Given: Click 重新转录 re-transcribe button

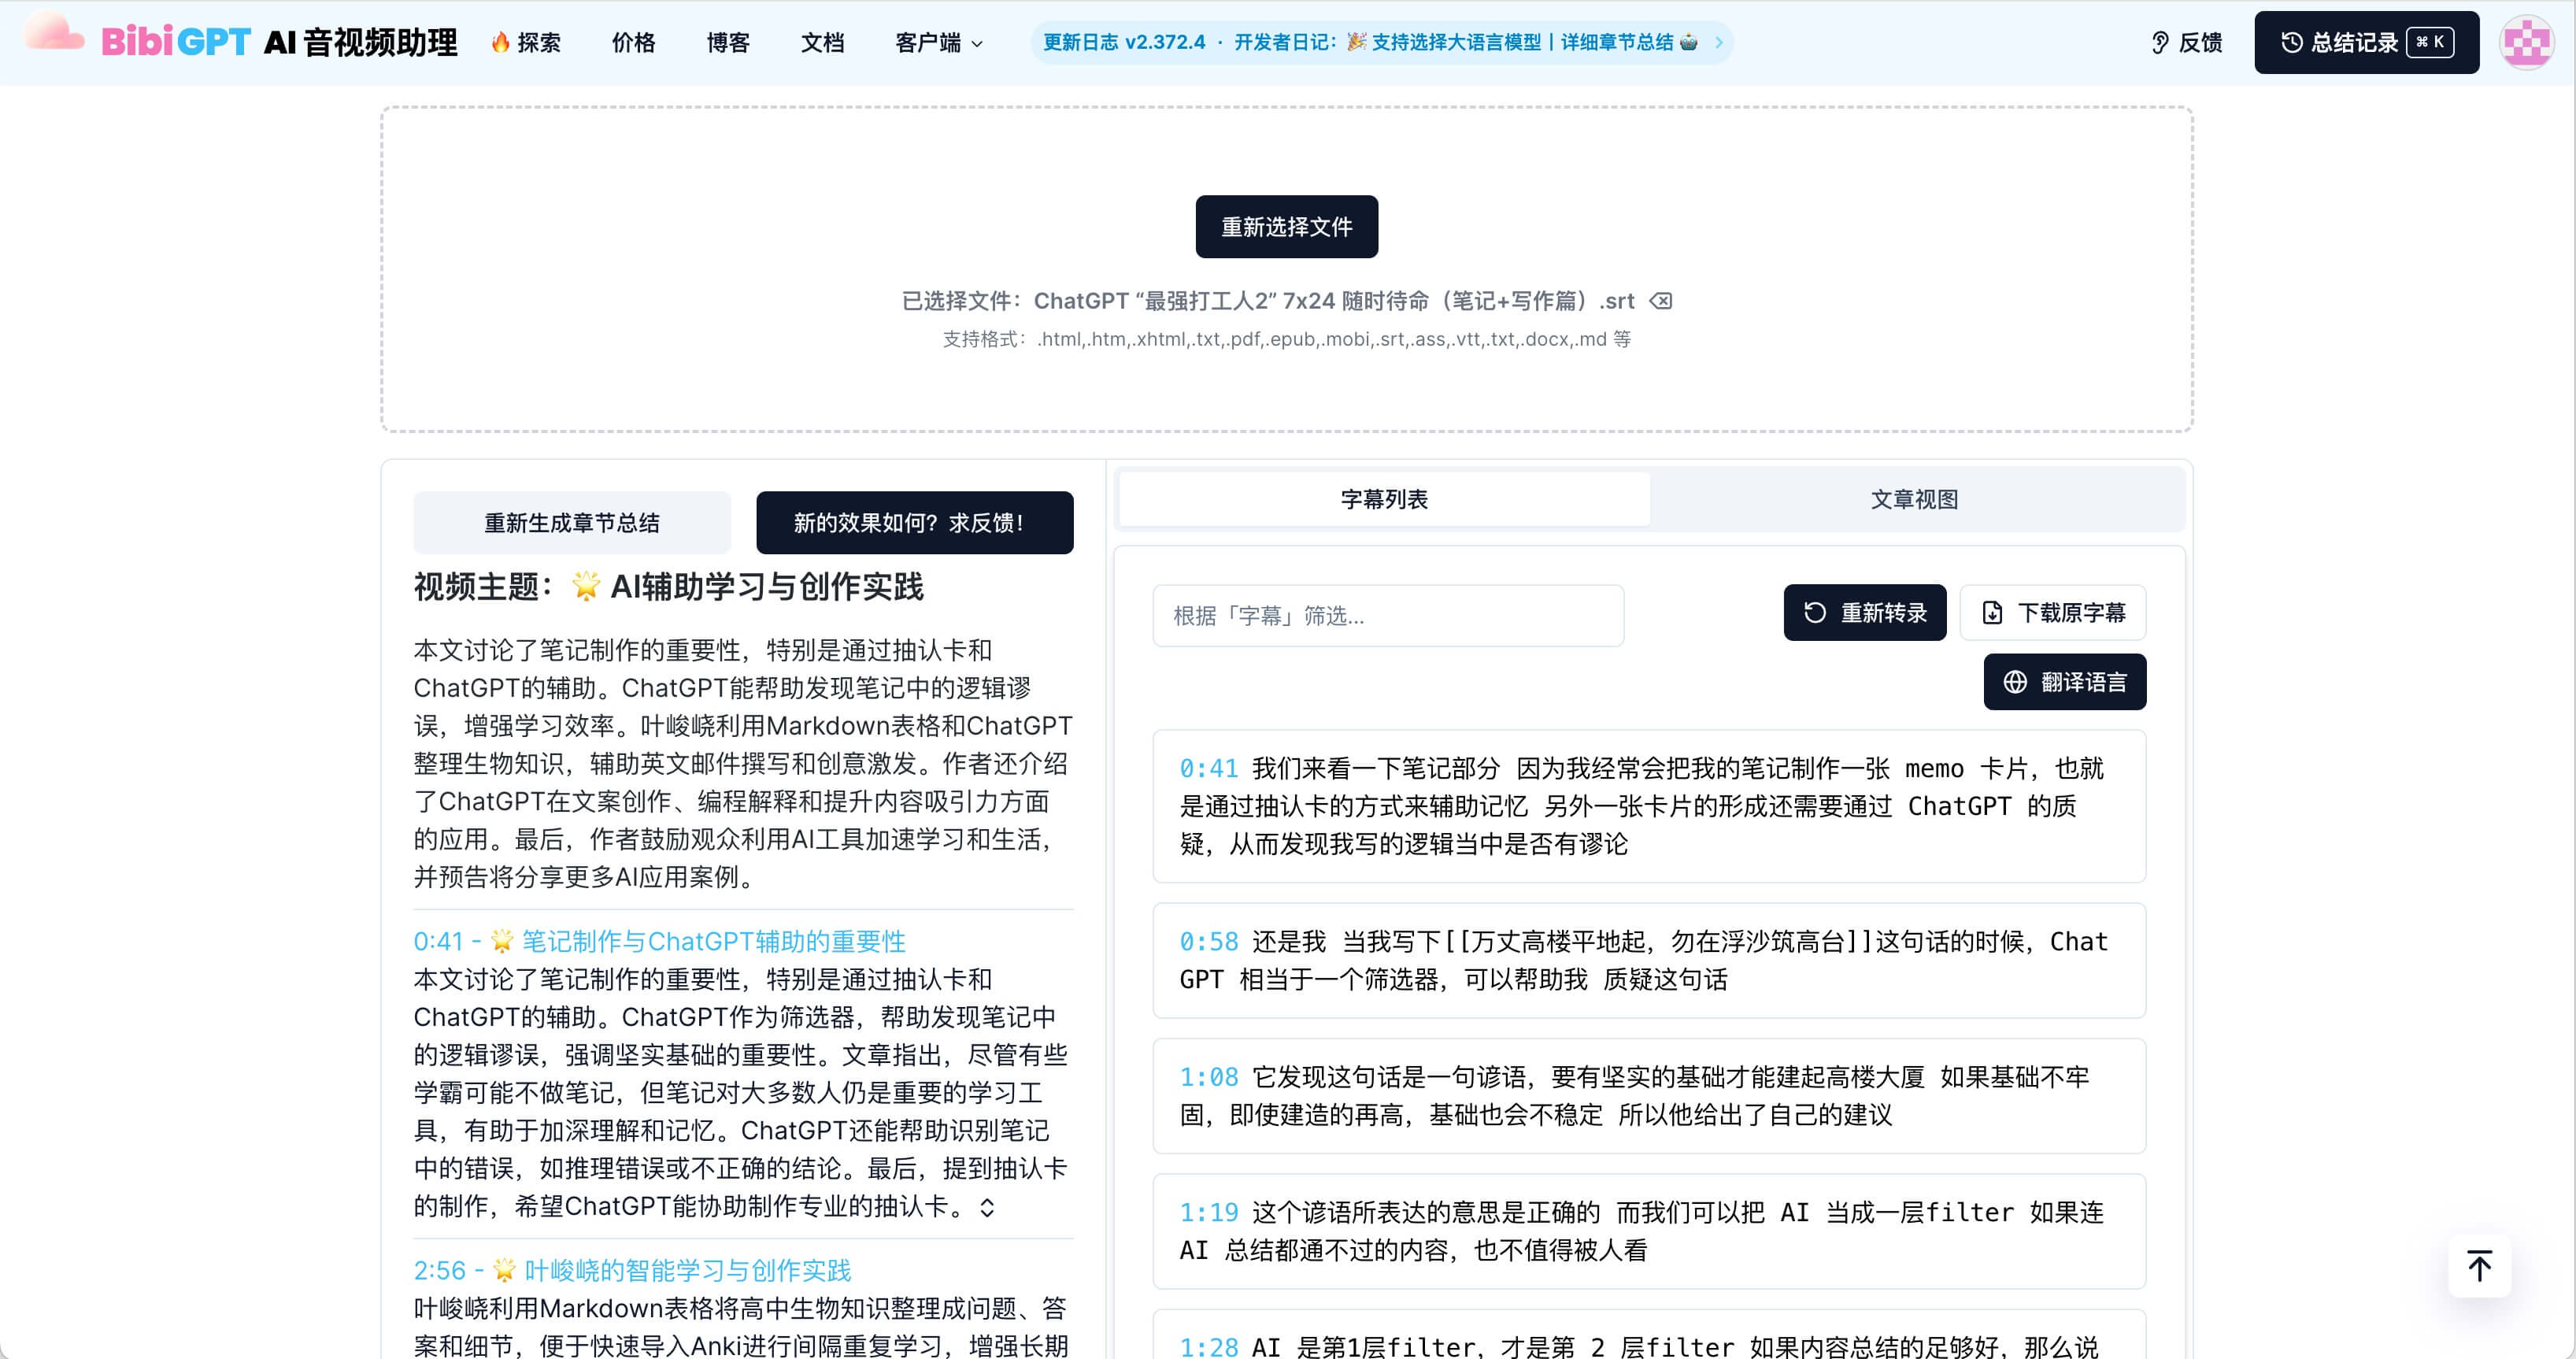Looking at the screenshot, I should click(x=1864, y=613).
